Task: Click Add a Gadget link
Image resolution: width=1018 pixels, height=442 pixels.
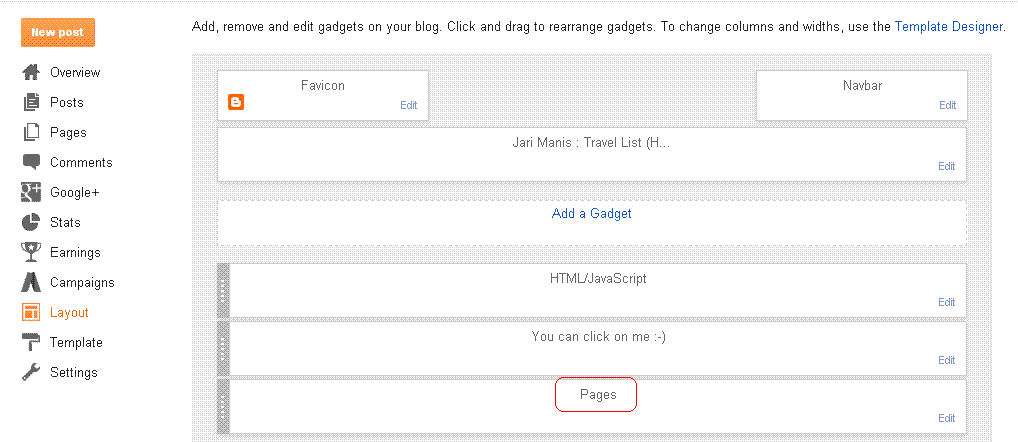Action: pos(591,213)
